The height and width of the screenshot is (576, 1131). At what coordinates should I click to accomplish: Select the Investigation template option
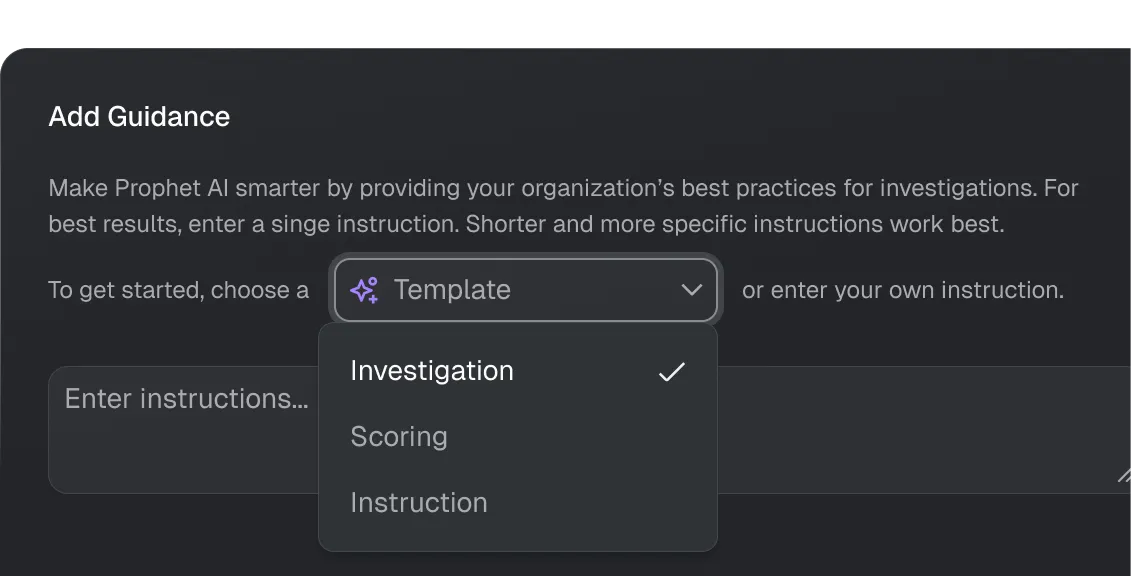432,371
